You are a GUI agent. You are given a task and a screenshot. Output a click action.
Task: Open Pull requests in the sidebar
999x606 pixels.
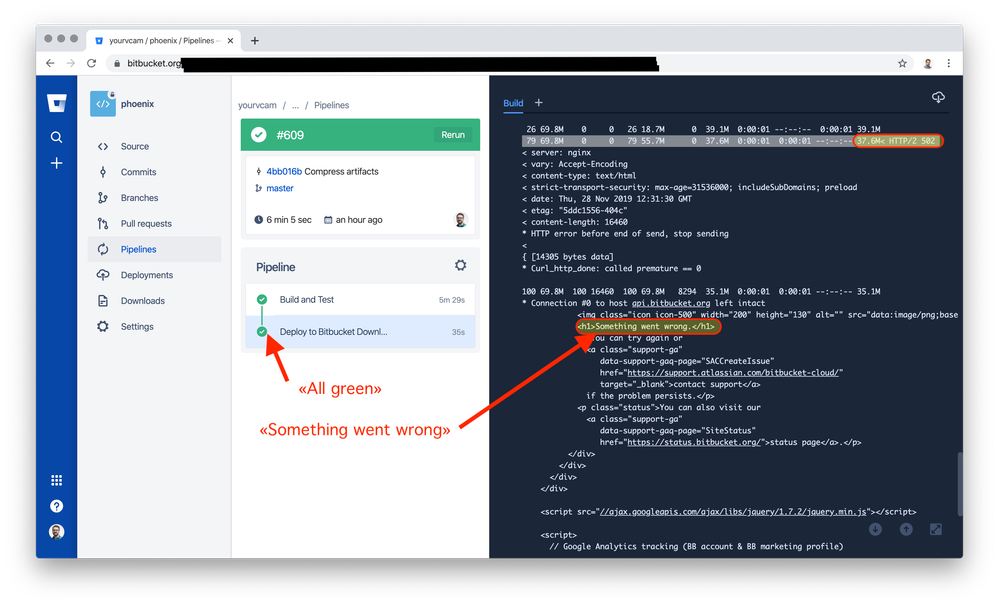pyautogui.click(x=154, y=224)
